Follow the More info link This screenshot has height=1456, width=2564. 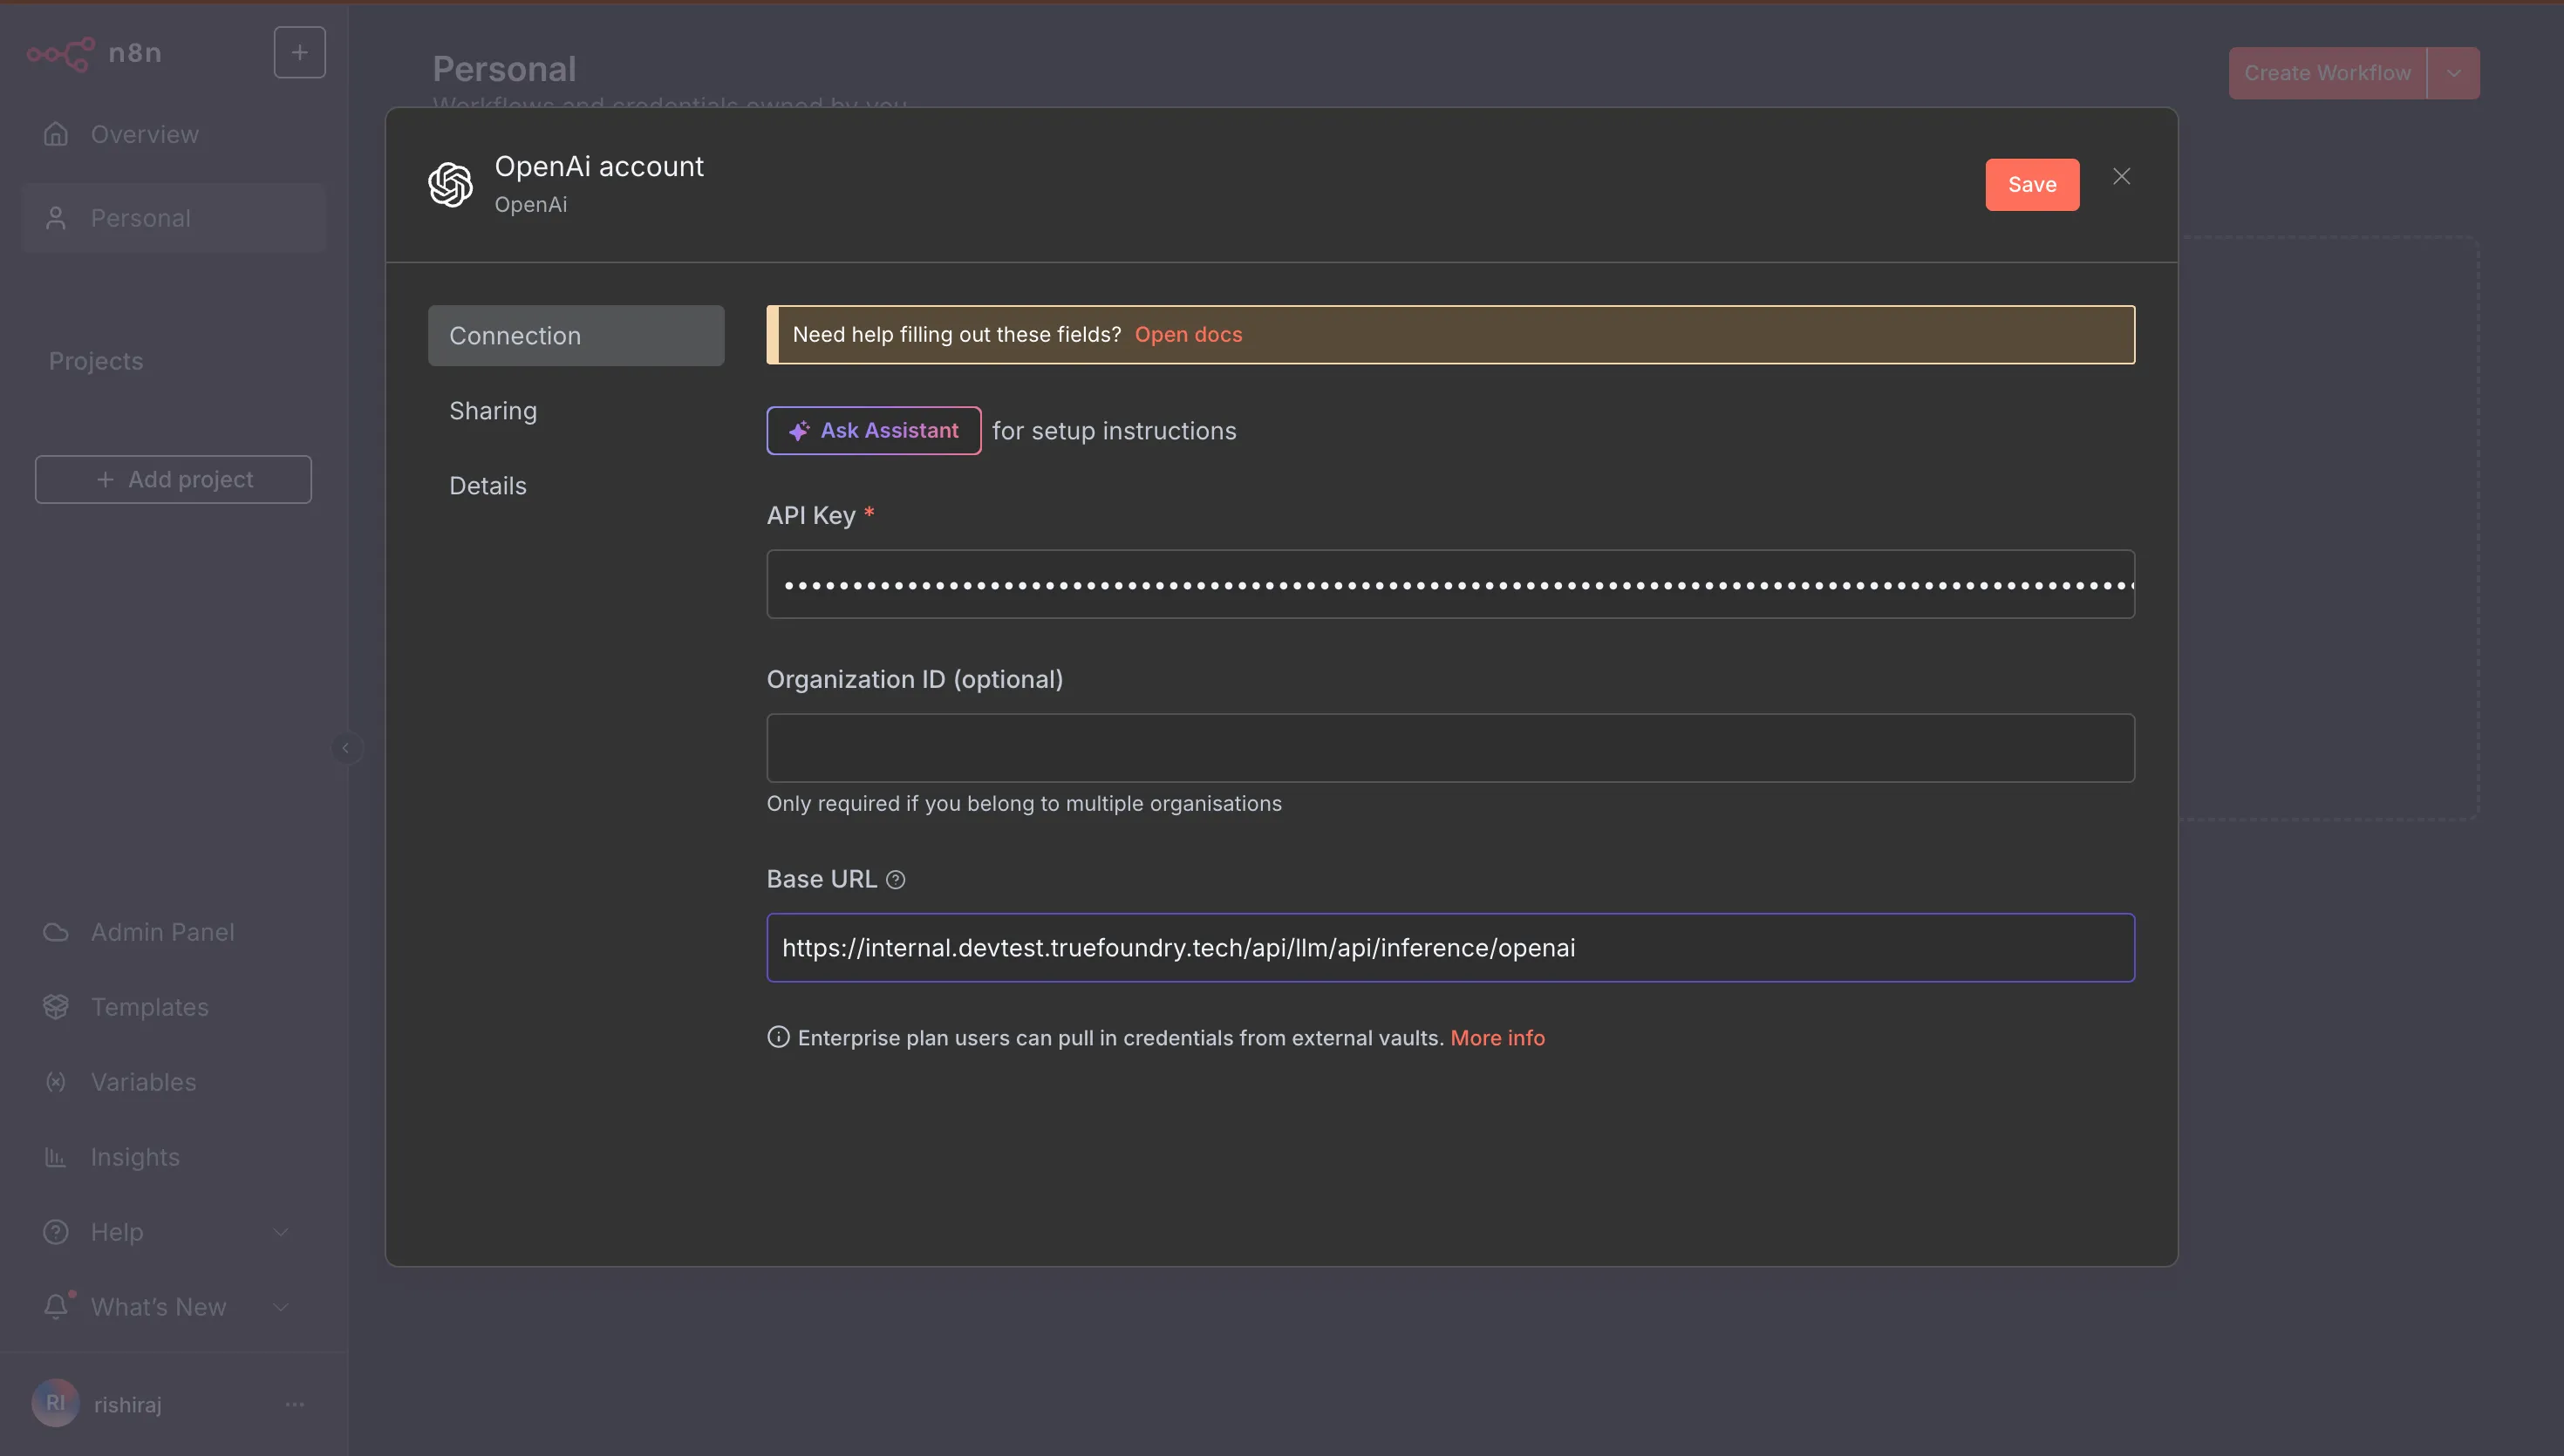tap(1497, 1038)
